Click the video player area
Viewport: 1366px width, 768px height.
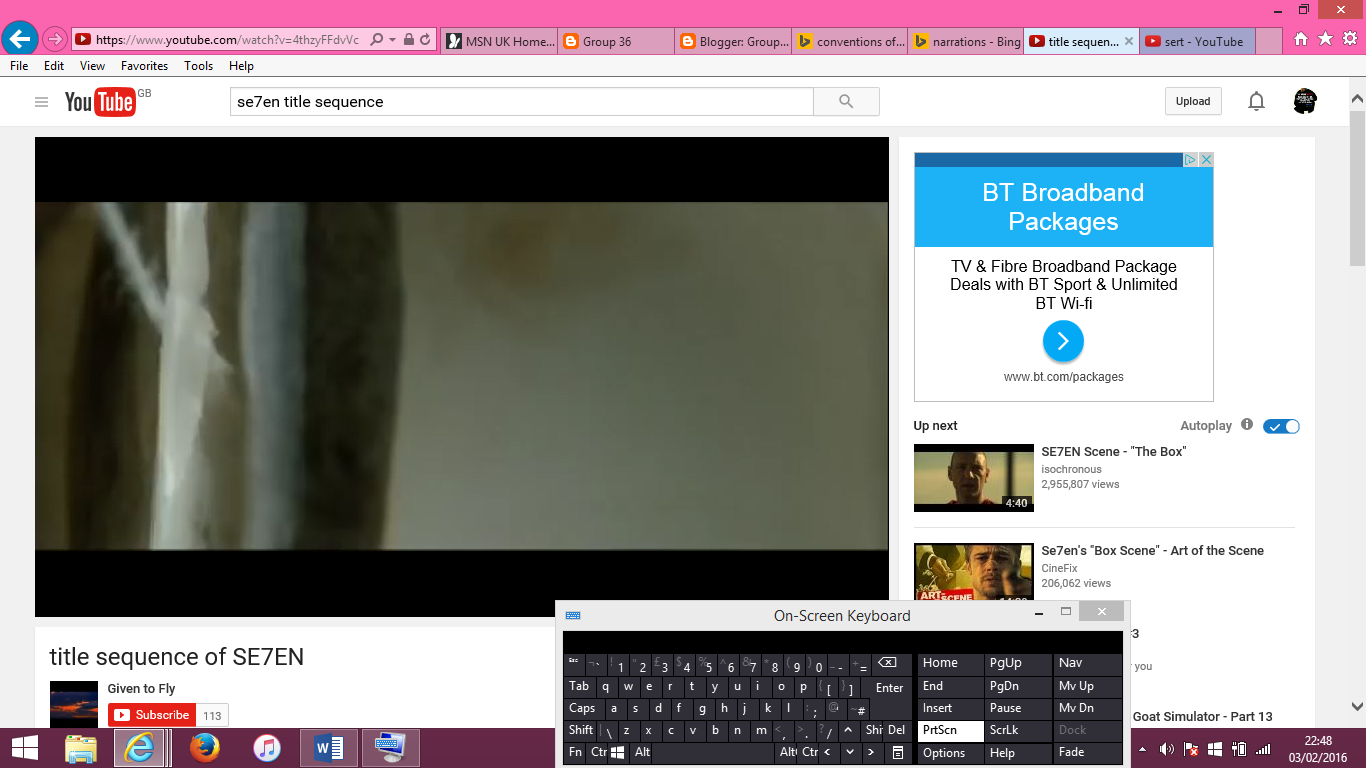(x=462, y=376)
